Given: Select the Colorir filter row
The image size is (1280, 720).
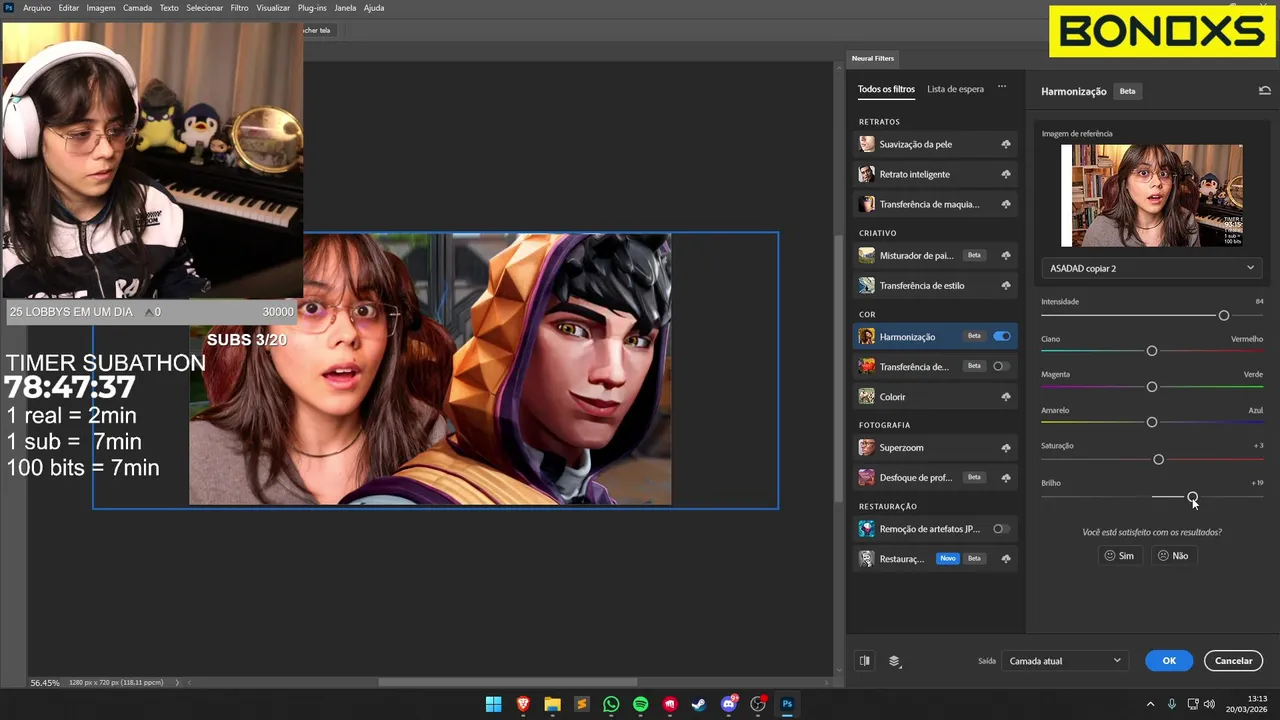Looking at the screenshot, I should pos(934,397).
